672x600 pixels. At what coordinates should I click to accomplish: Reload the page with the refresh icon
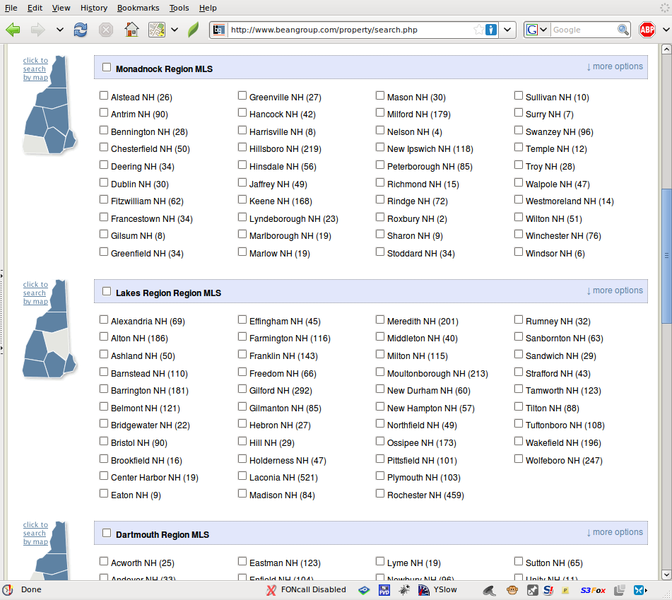point(80,30)
